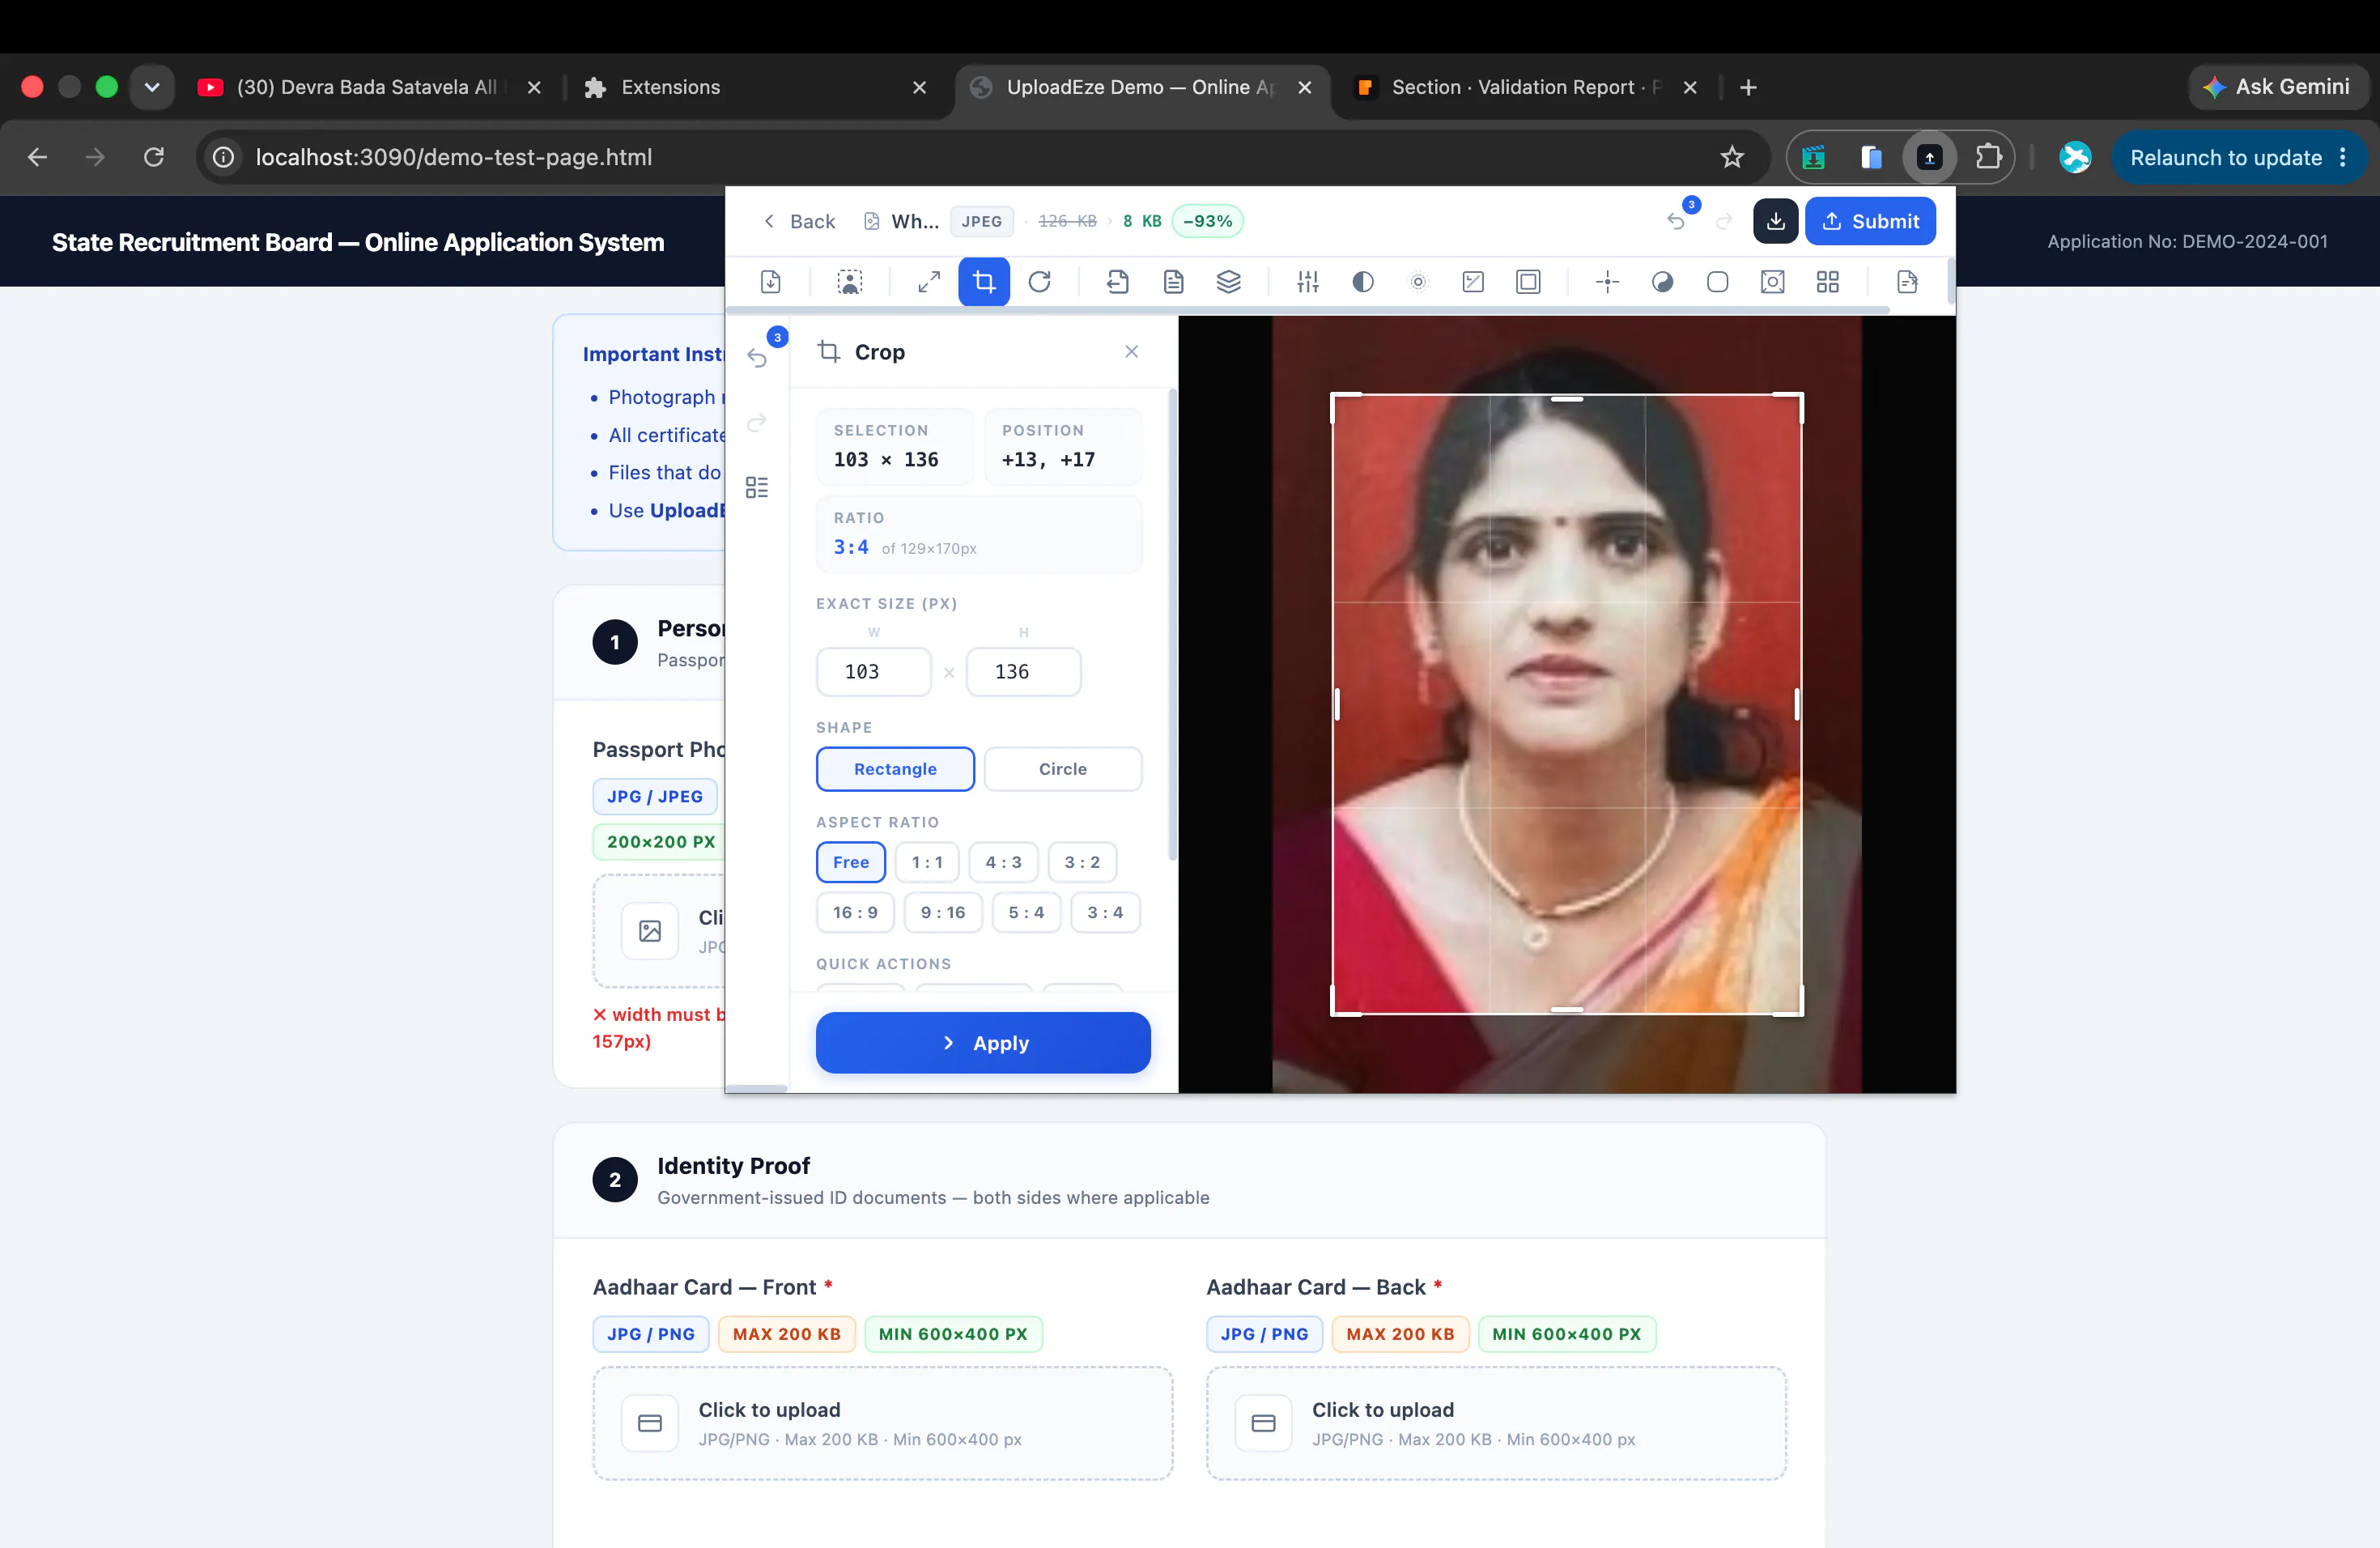Open the portrait subject-selection tool

click(849, 282)
